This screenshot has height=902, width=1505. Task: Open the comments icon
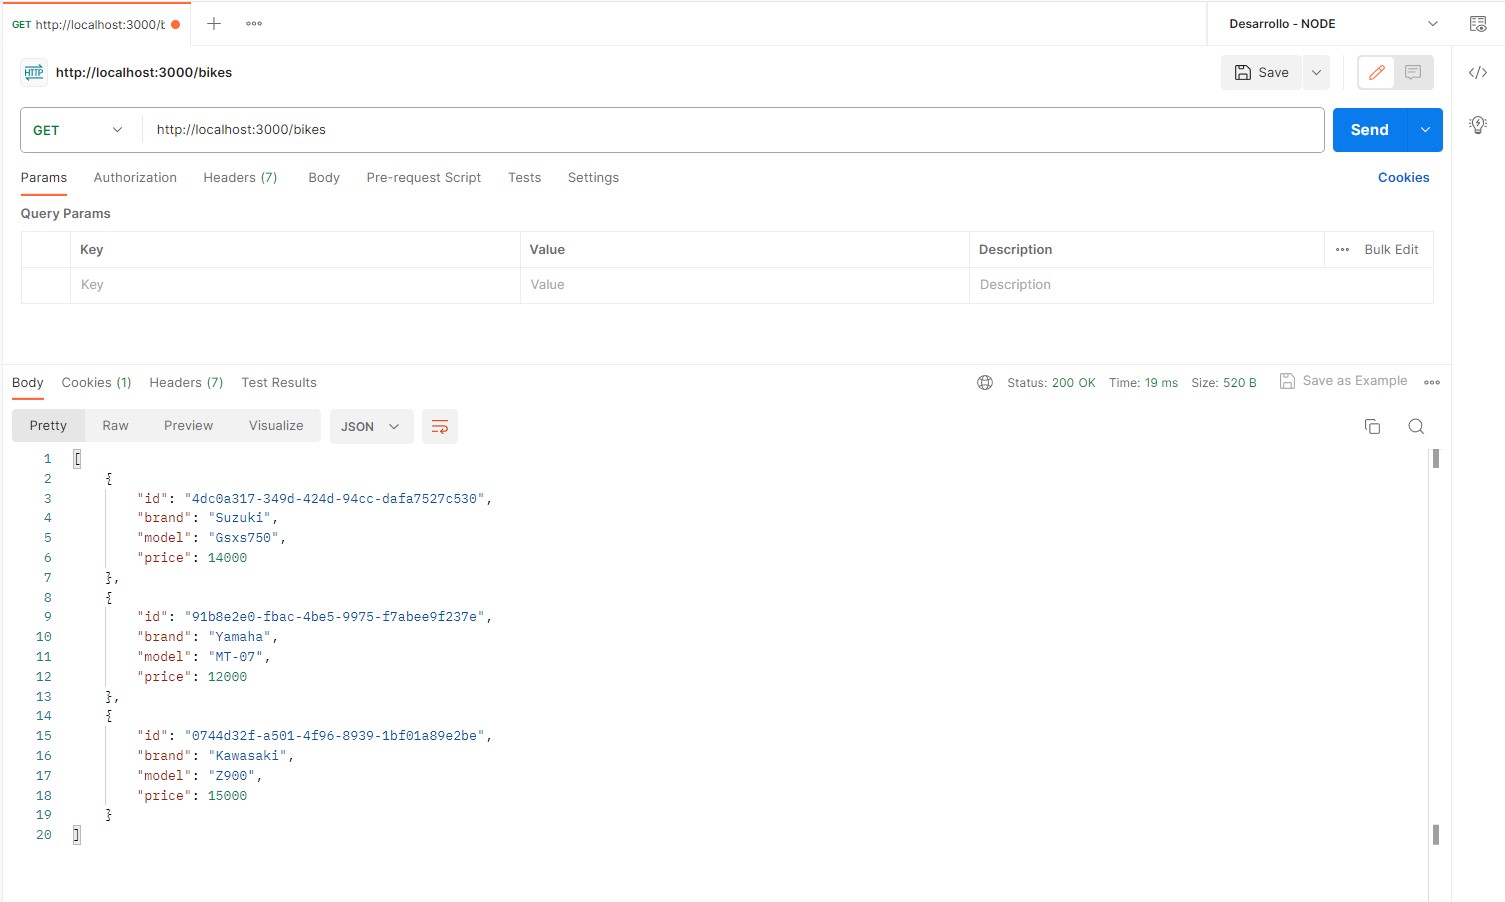[x=1413, y=72]
